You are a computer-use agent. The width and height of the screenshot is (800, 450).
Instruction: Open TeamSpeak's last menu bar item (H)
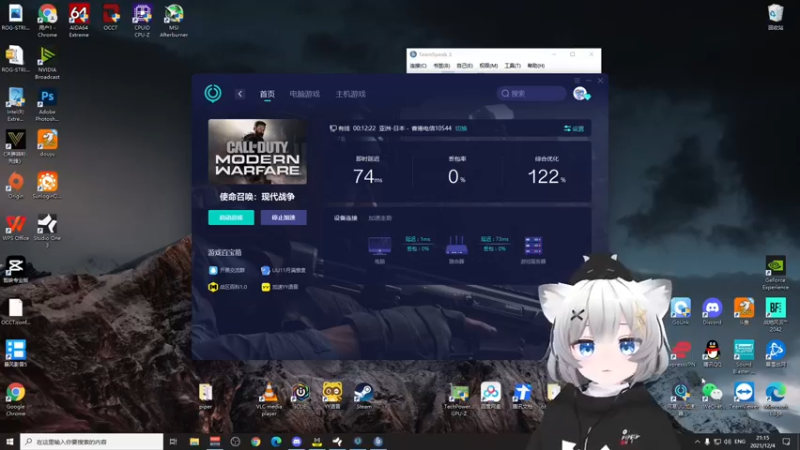coord(536,66)
